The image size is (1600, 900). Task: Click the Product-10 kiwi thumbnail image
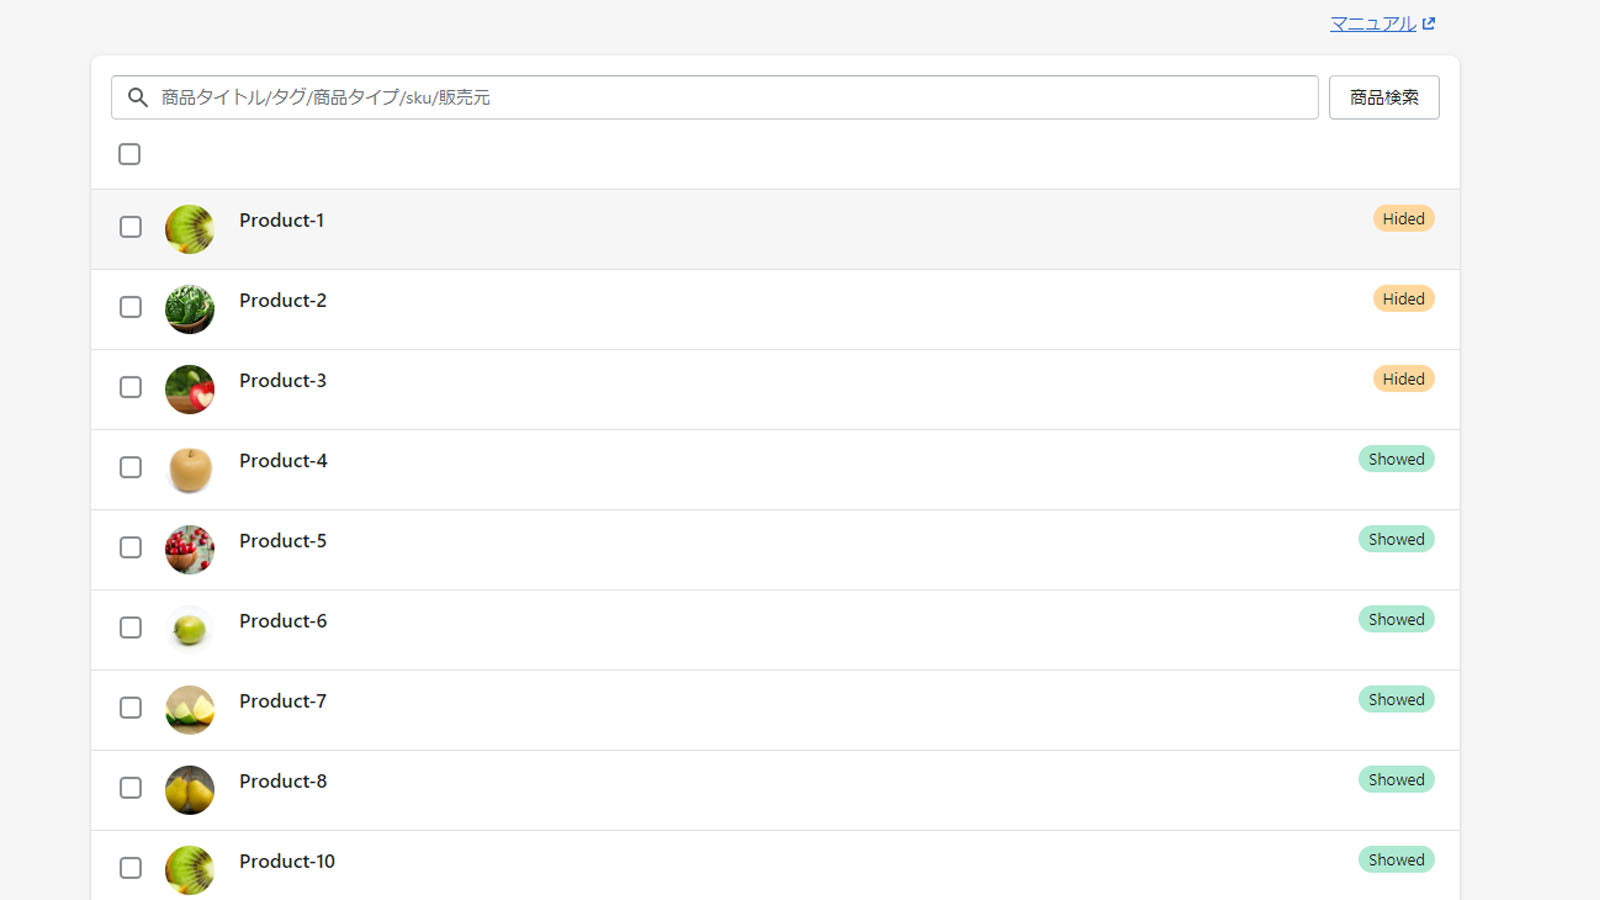click(x=189, y=868)
